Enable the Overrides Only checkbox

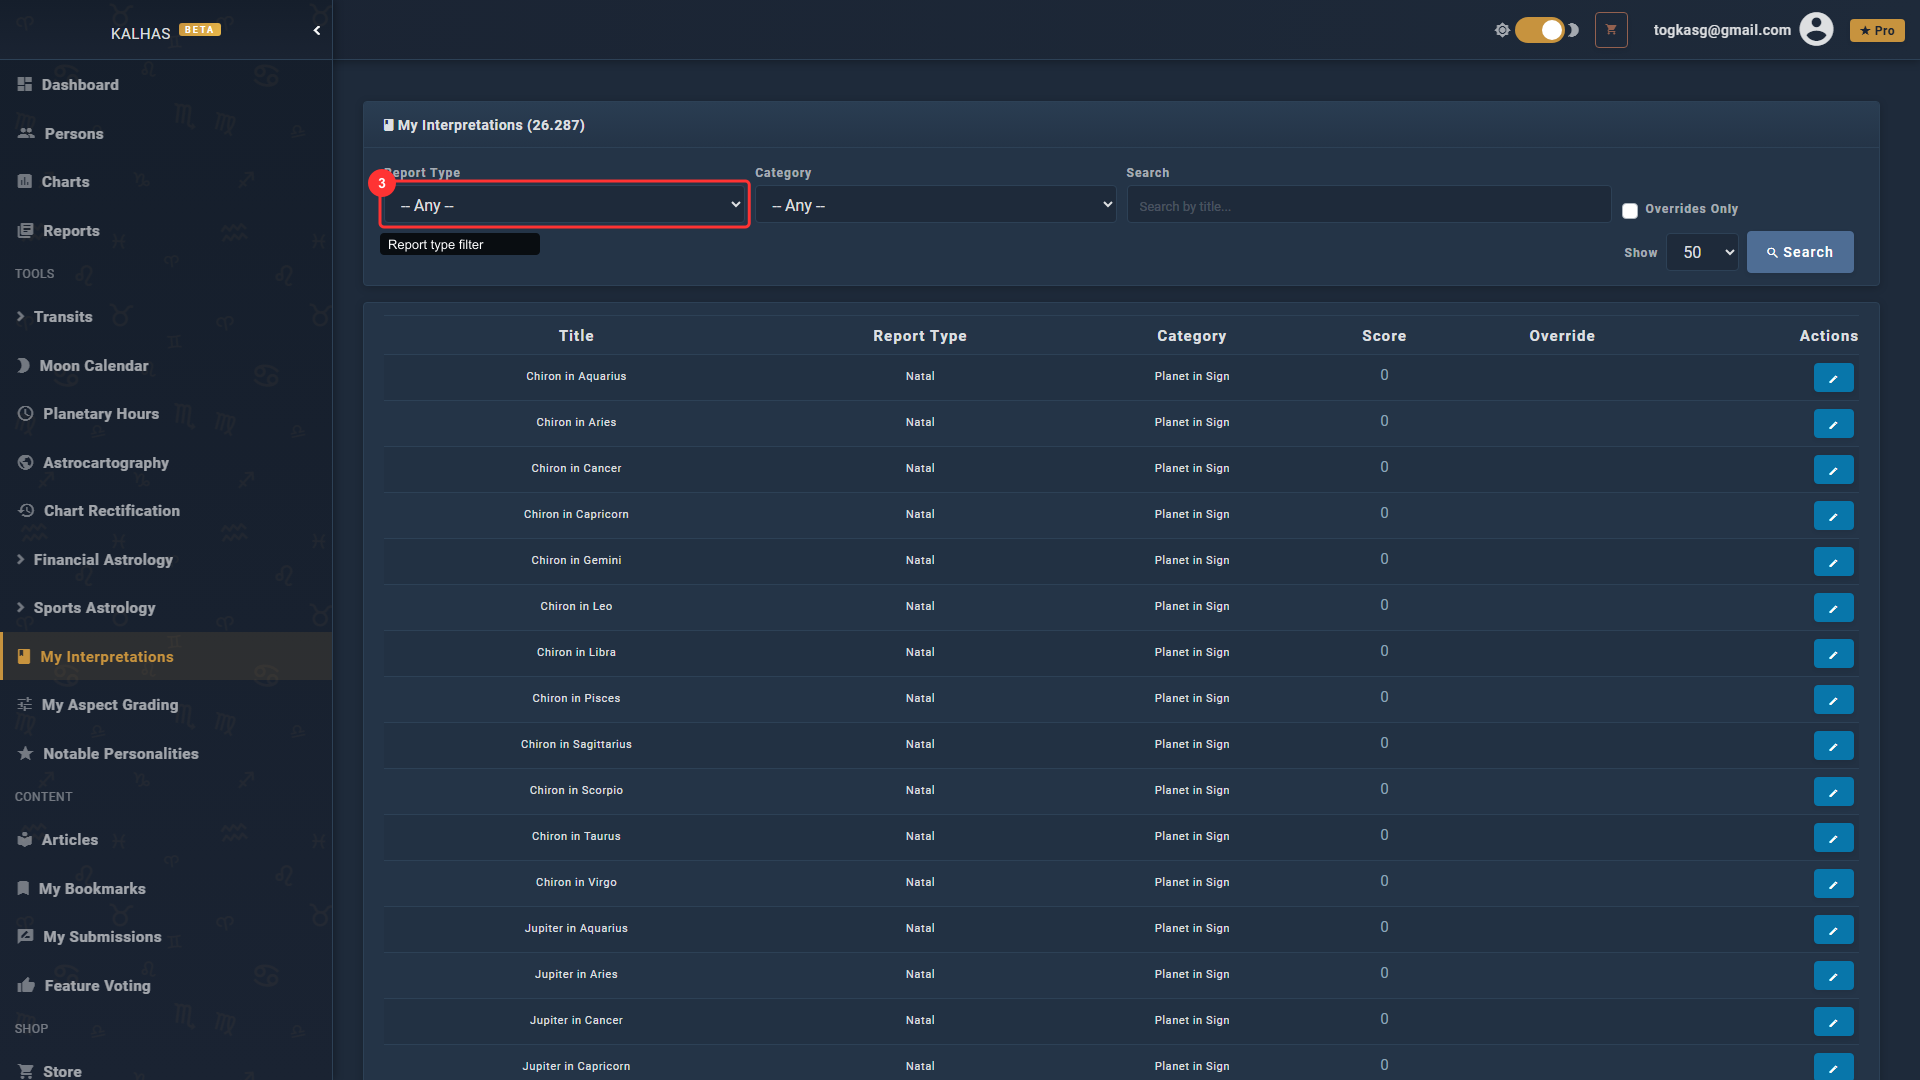click(x=1630, y=210)
